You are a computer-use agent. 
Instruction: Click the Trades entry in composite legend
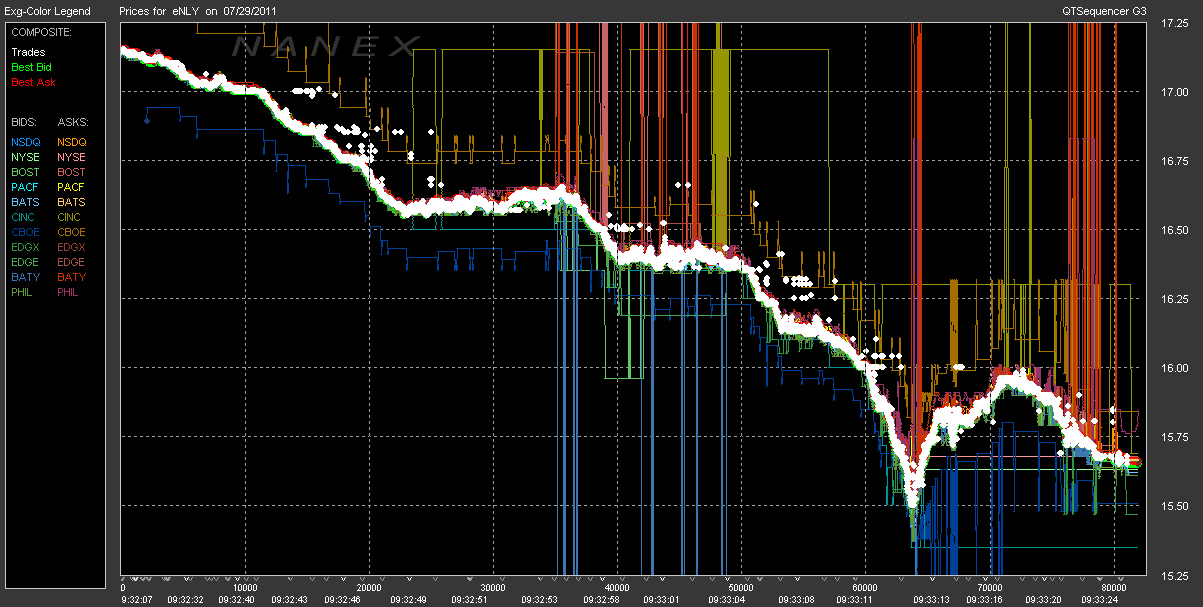click(x=28, y=52)
